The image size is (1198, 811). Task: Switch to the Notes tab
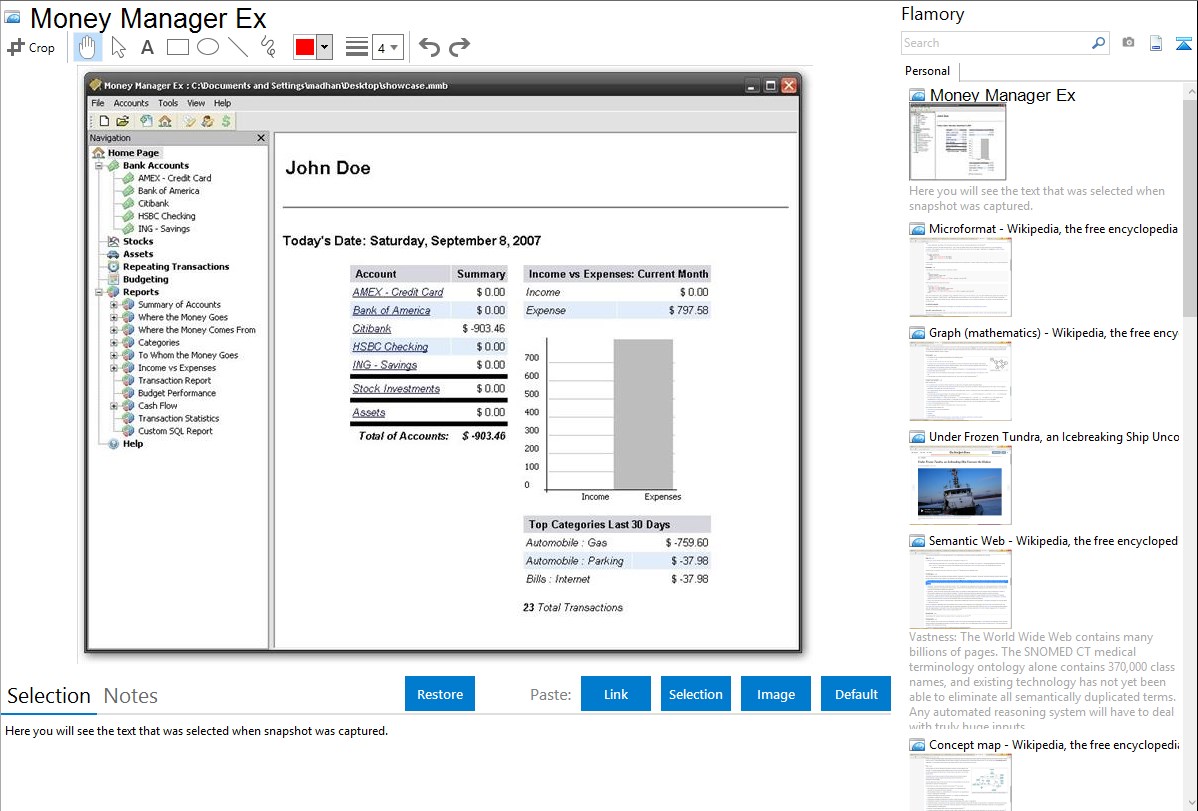[x=131, y=696]
